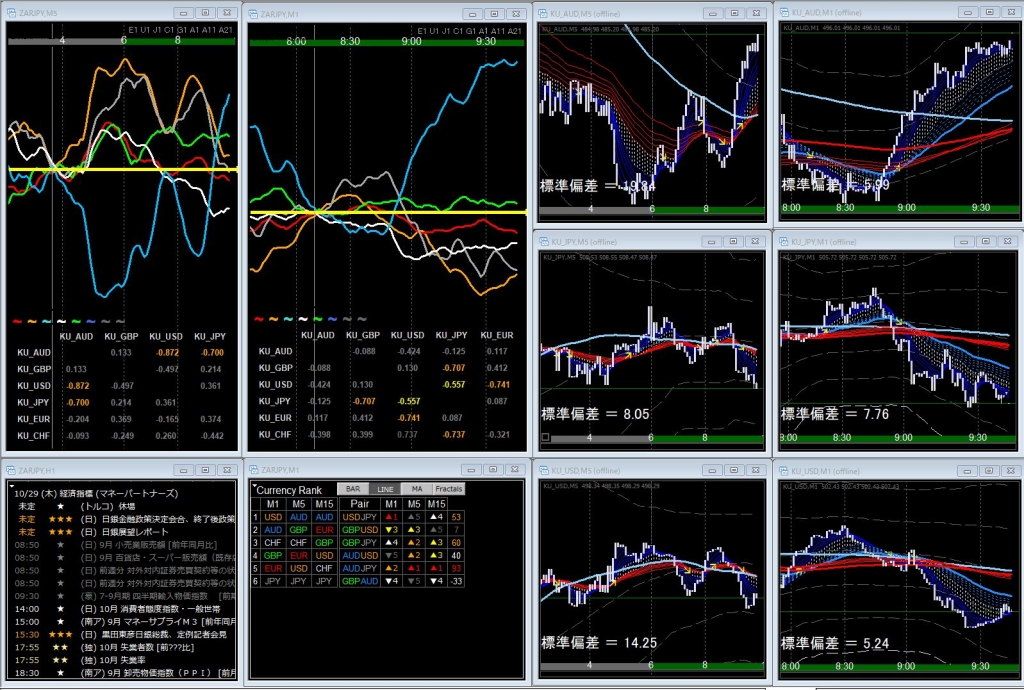Click the KU_AUD,M5 chart window icon
Image resolution: width=1024 pixels, height=690 pixels.
[x=543, y=12]
